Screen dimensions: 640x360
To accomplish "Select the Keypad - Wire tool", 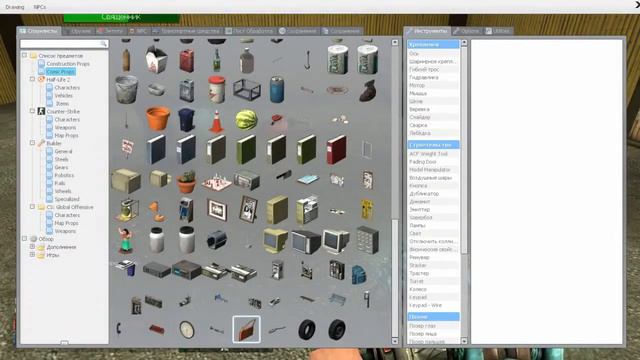I will coord(433,305).
